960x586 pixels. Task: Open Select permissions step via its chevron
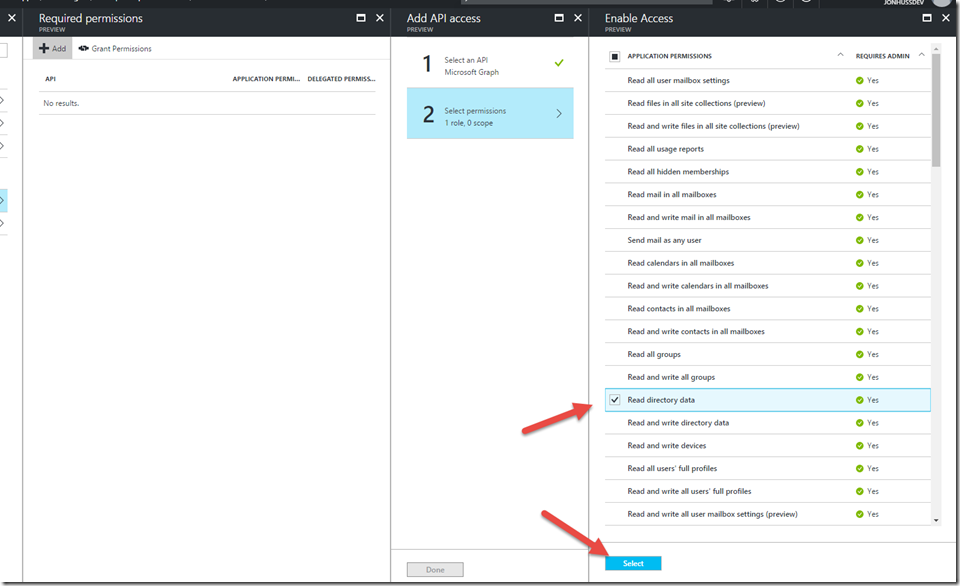[559, 113]
